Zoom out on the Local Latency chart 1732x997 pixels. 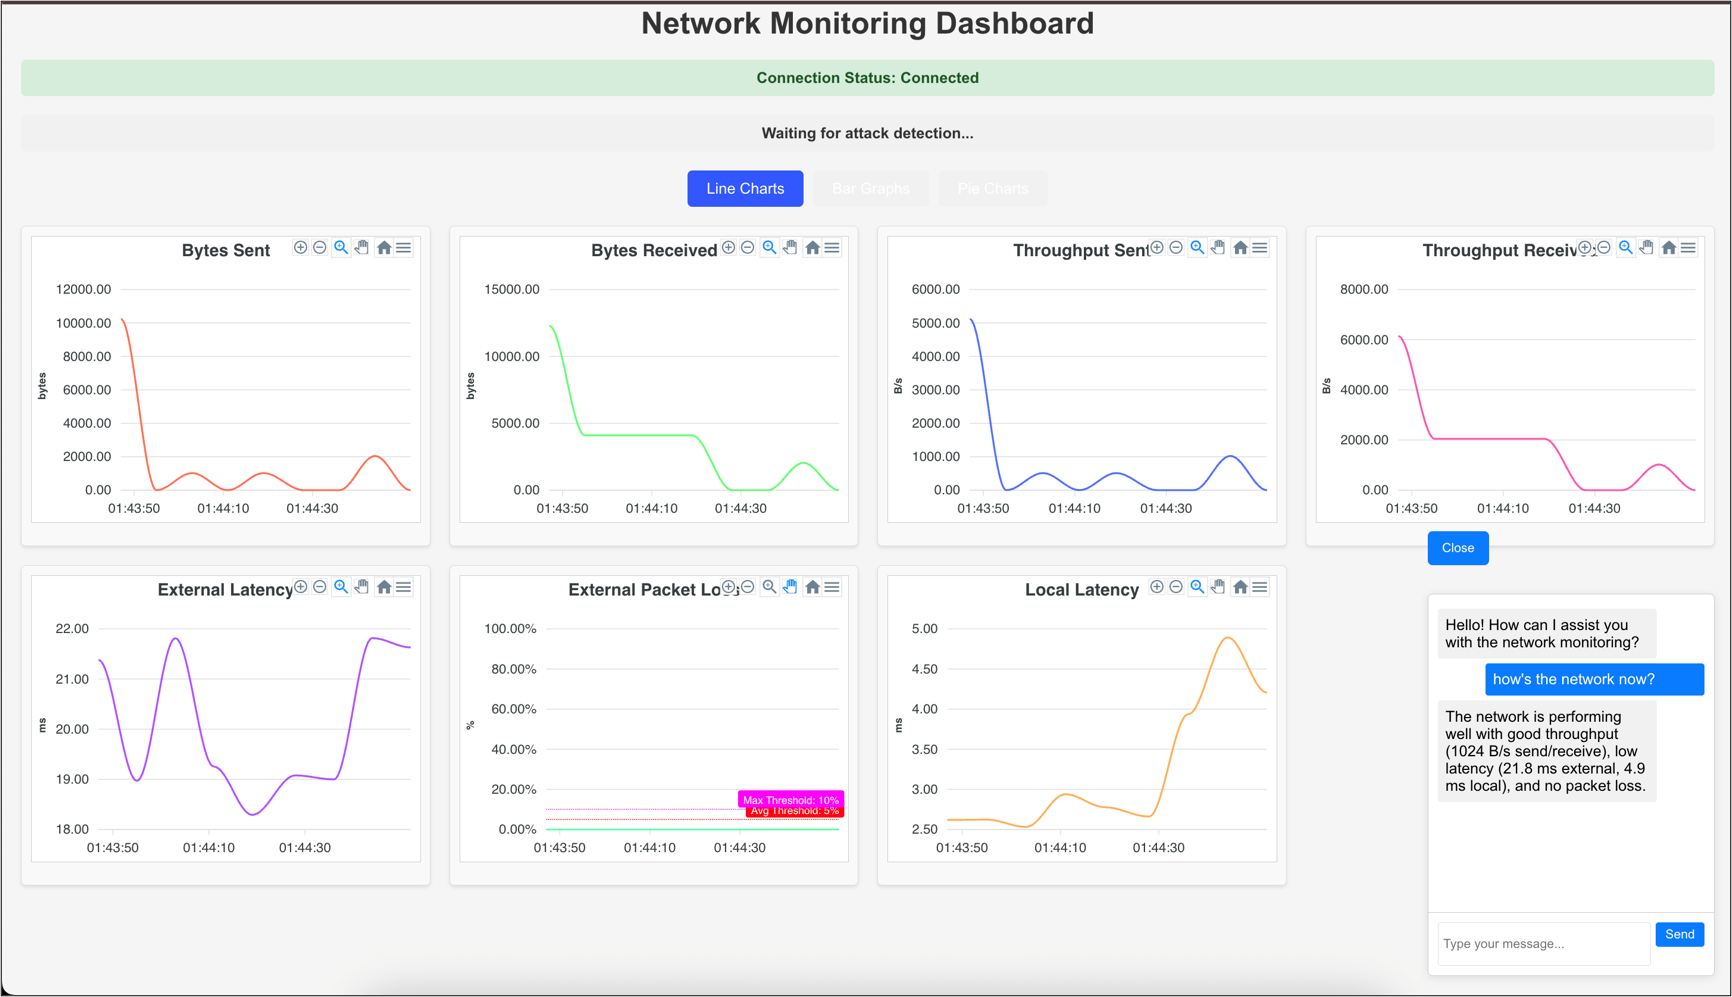[1176, 587]
